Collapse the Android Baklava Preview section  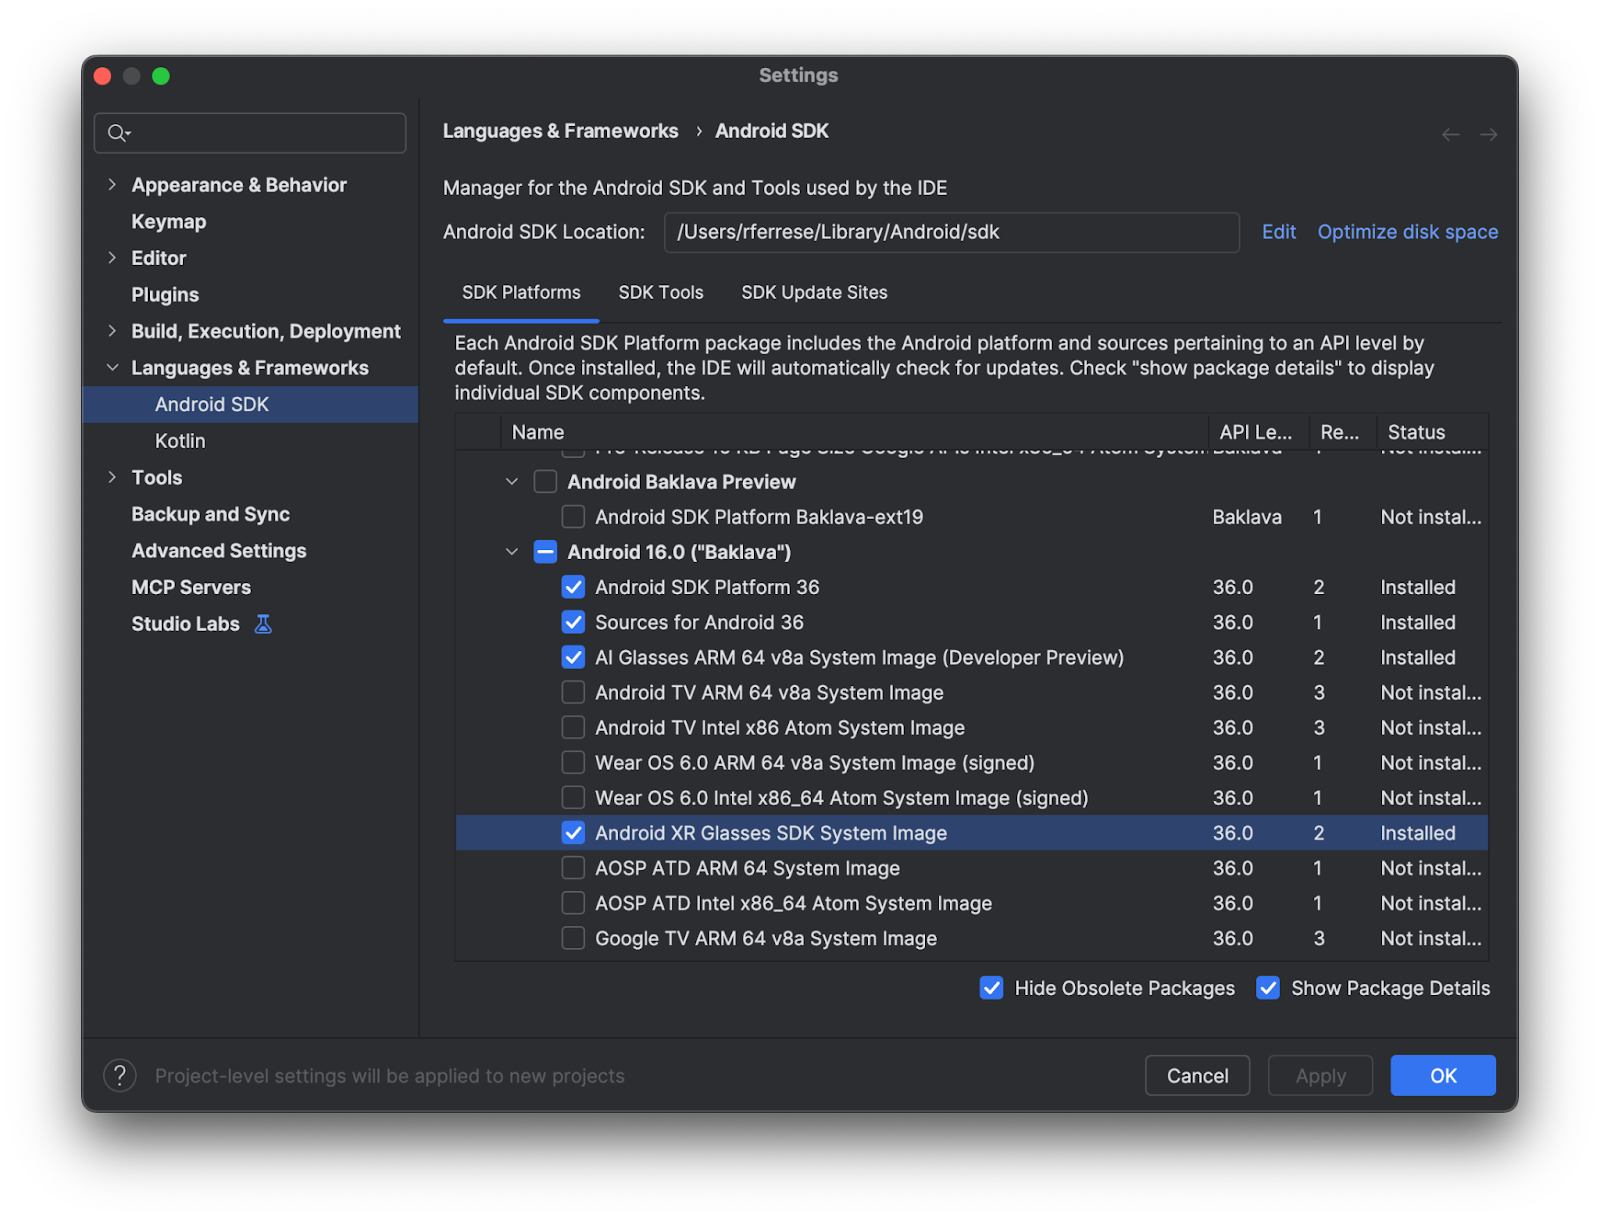(x=511, y=481)
